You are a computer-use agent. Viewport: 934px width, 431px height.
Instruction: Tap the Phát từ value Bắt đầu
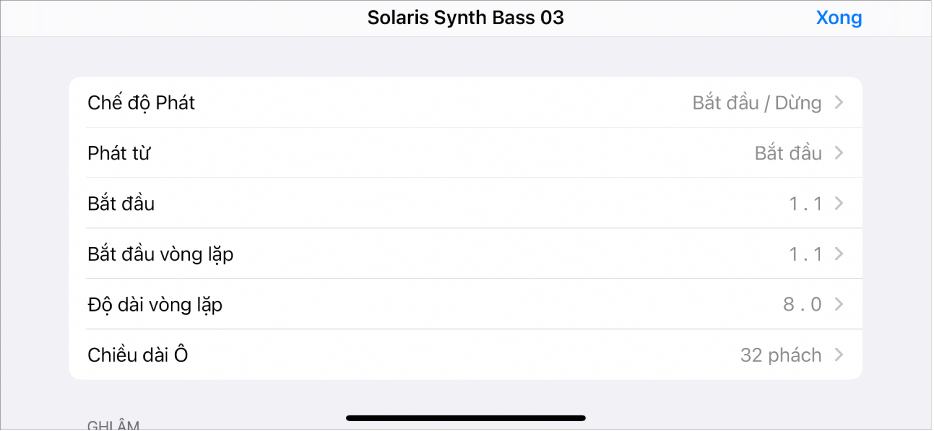787,153
